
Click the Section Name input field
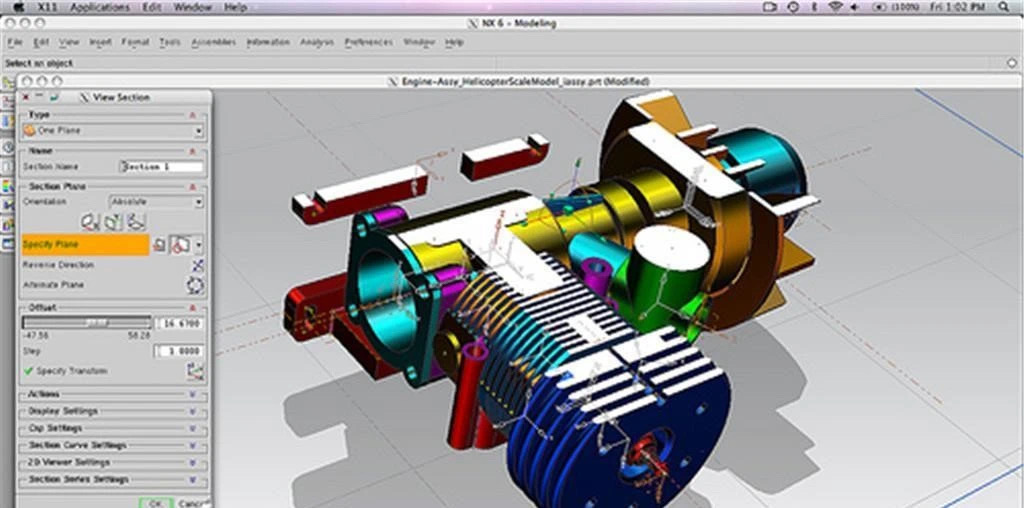[162, 167]
